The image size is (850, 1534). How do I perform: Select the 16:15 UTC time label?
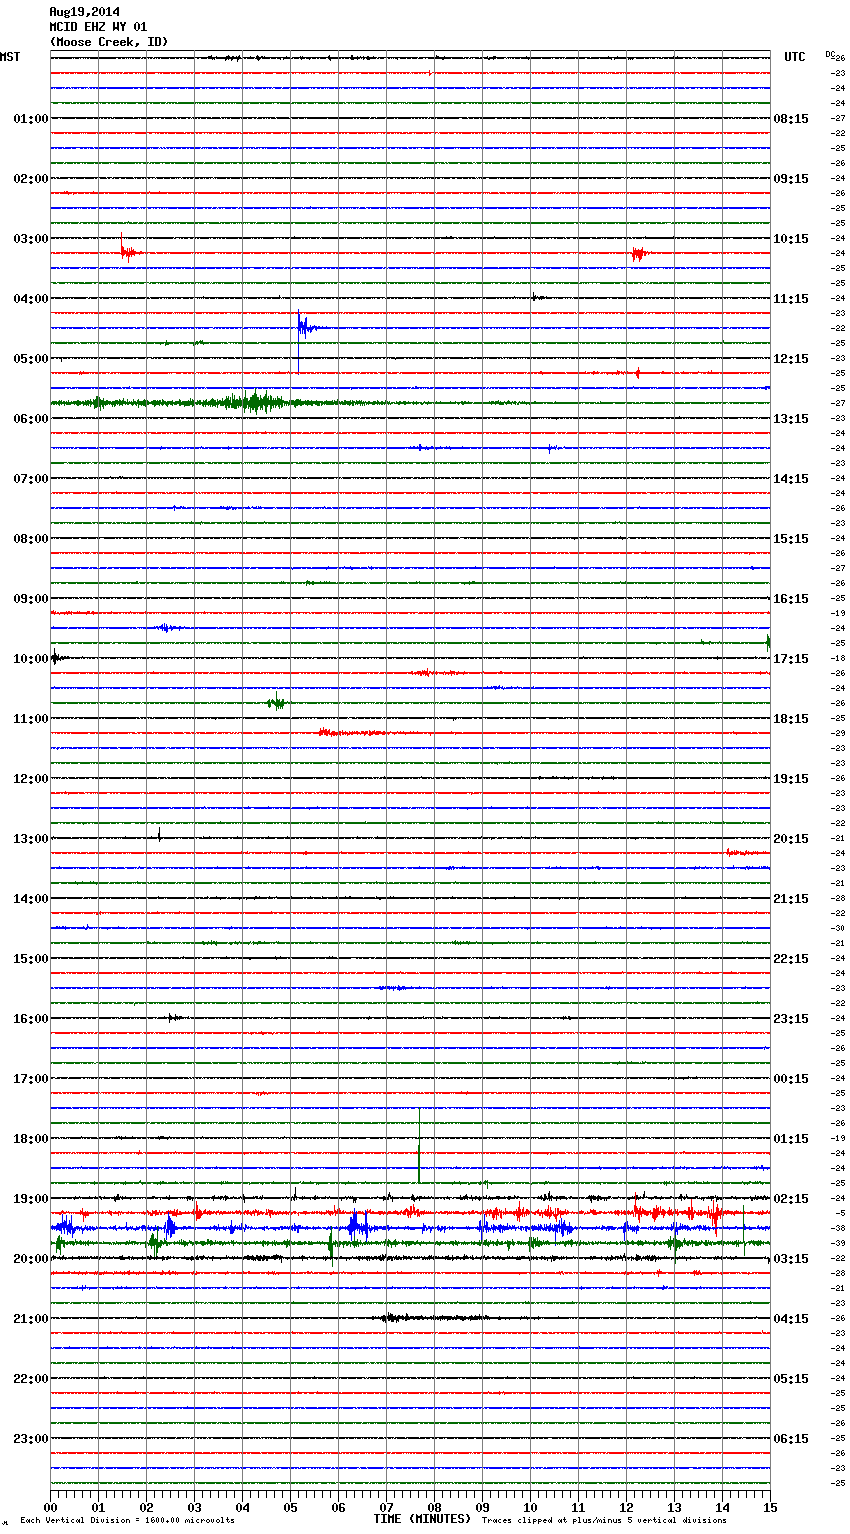(x=791, y=599)
